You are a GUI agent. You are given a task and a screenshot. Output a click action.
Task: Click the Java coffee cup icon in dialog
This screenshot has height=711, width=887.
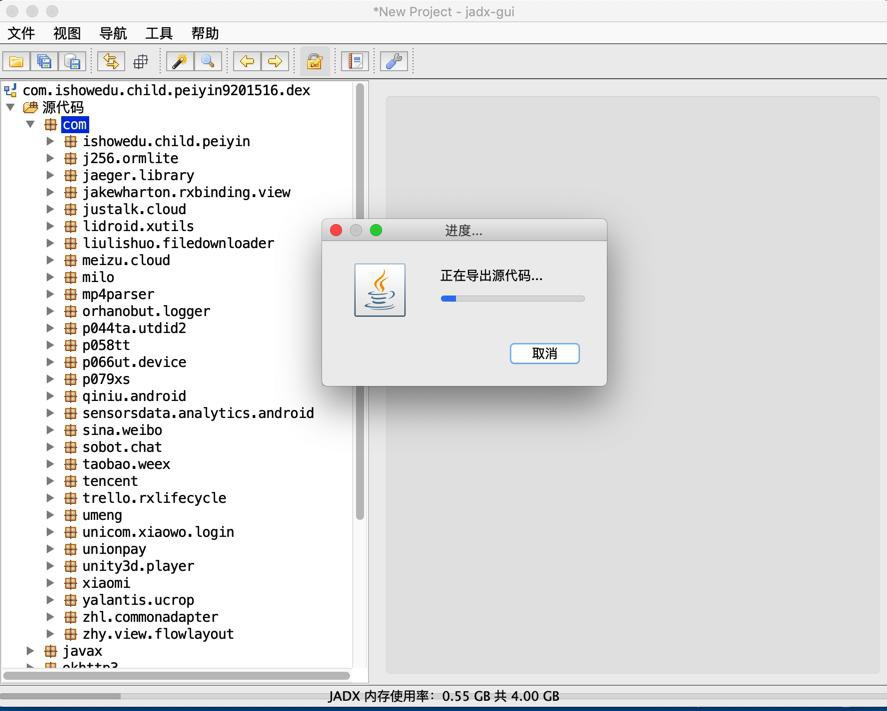click(380, 290)
